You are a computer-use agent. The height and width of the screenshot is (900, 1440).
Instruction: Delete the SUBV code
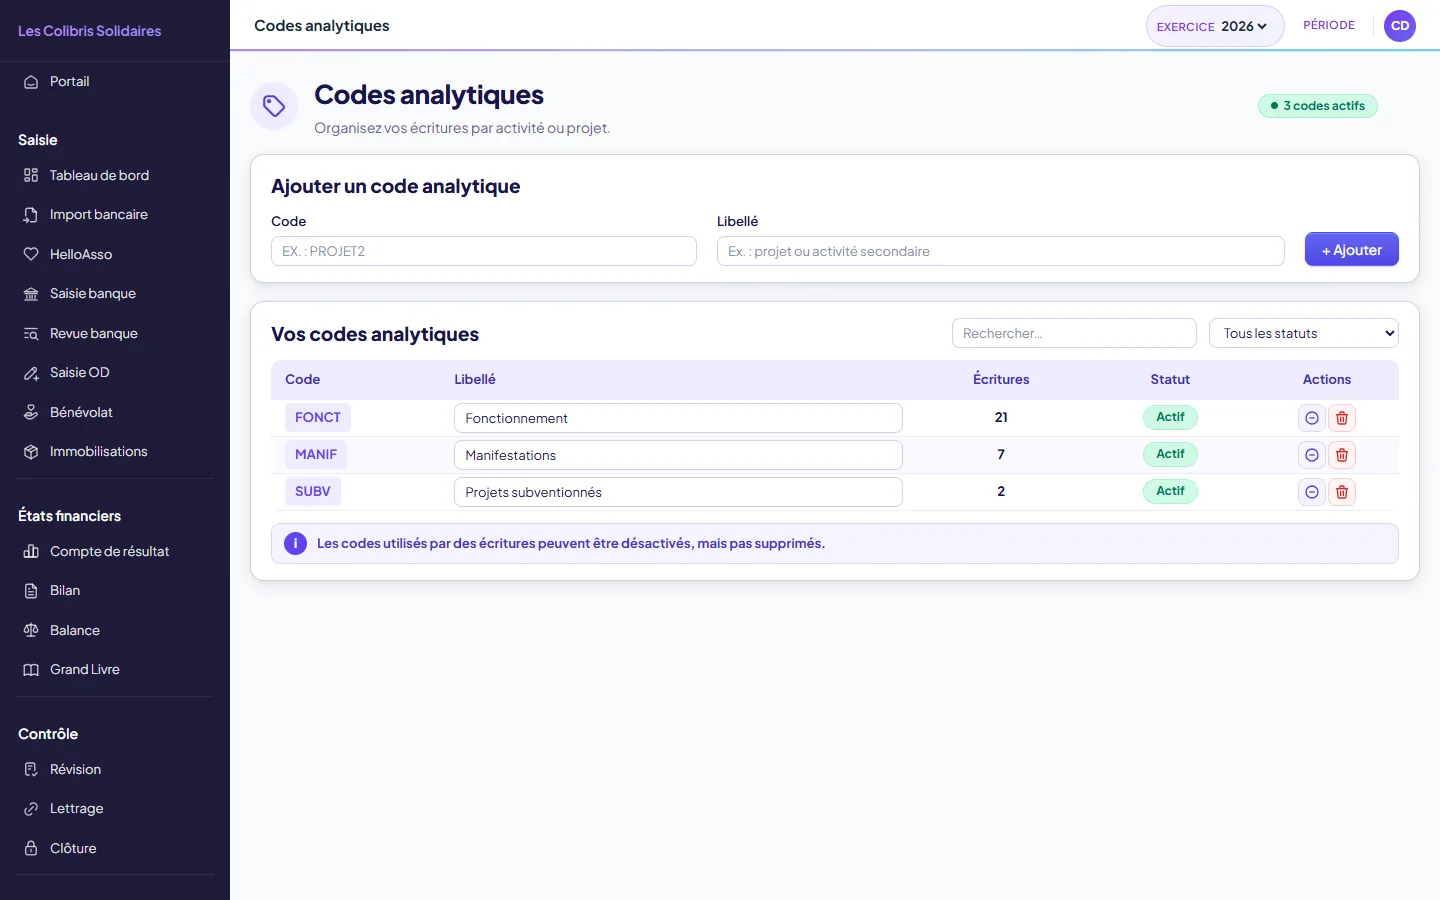coord(1342,492)
